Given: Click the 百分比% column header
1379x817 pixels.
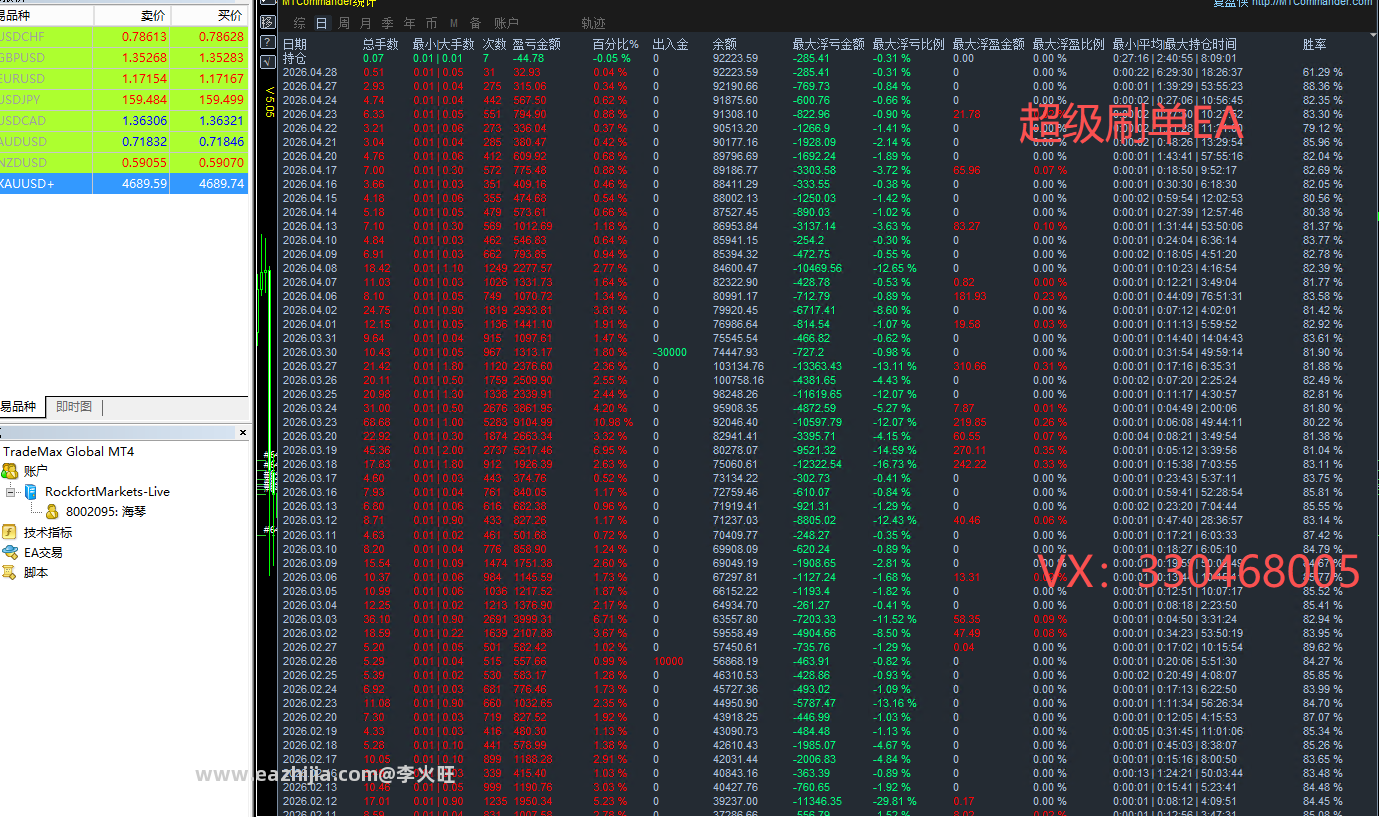Looking at the screenshot, I should tap(615, 44).
